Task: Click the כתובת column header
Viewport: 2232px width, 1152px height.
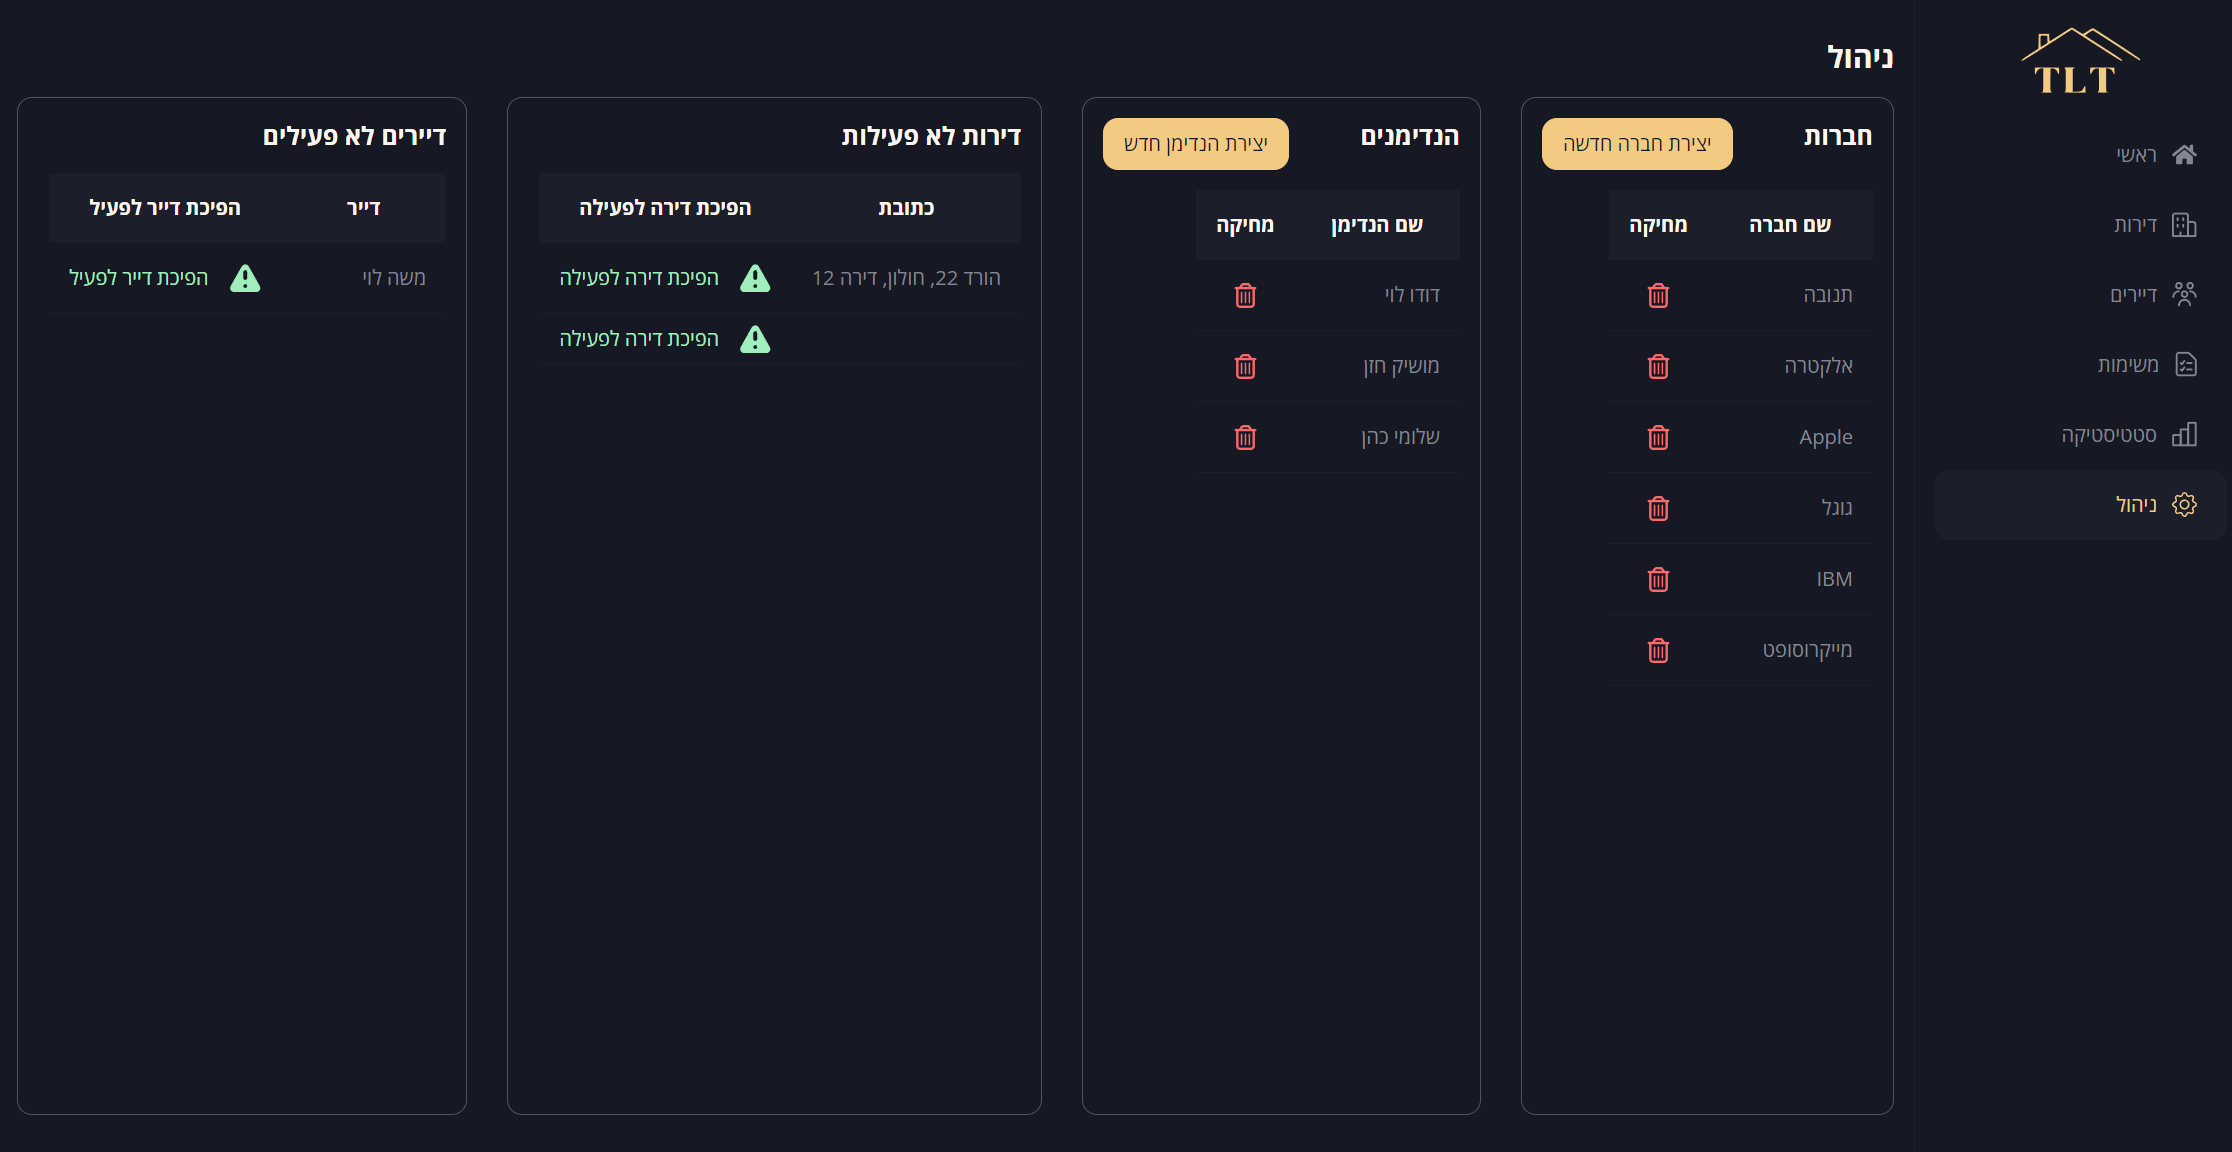Action: [x=906, y=208]
